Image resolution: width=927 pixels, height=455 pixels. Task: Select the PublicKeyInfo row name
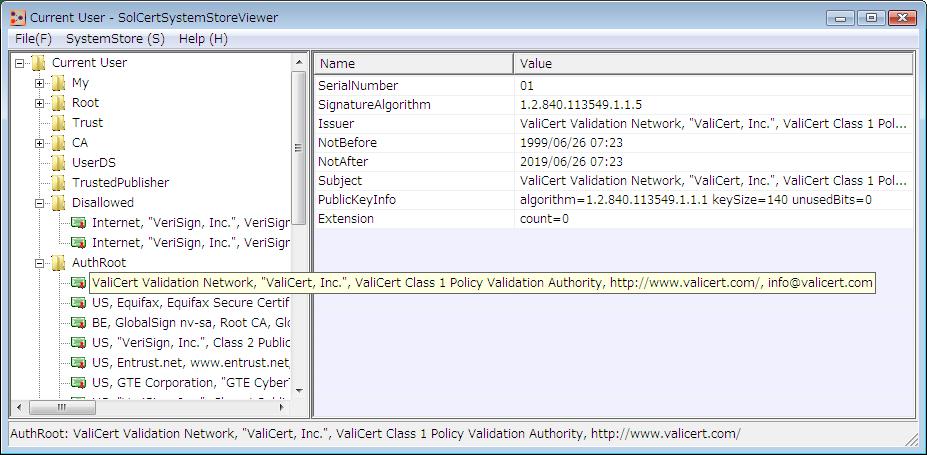pyautogui.click(x=356, y=200)
